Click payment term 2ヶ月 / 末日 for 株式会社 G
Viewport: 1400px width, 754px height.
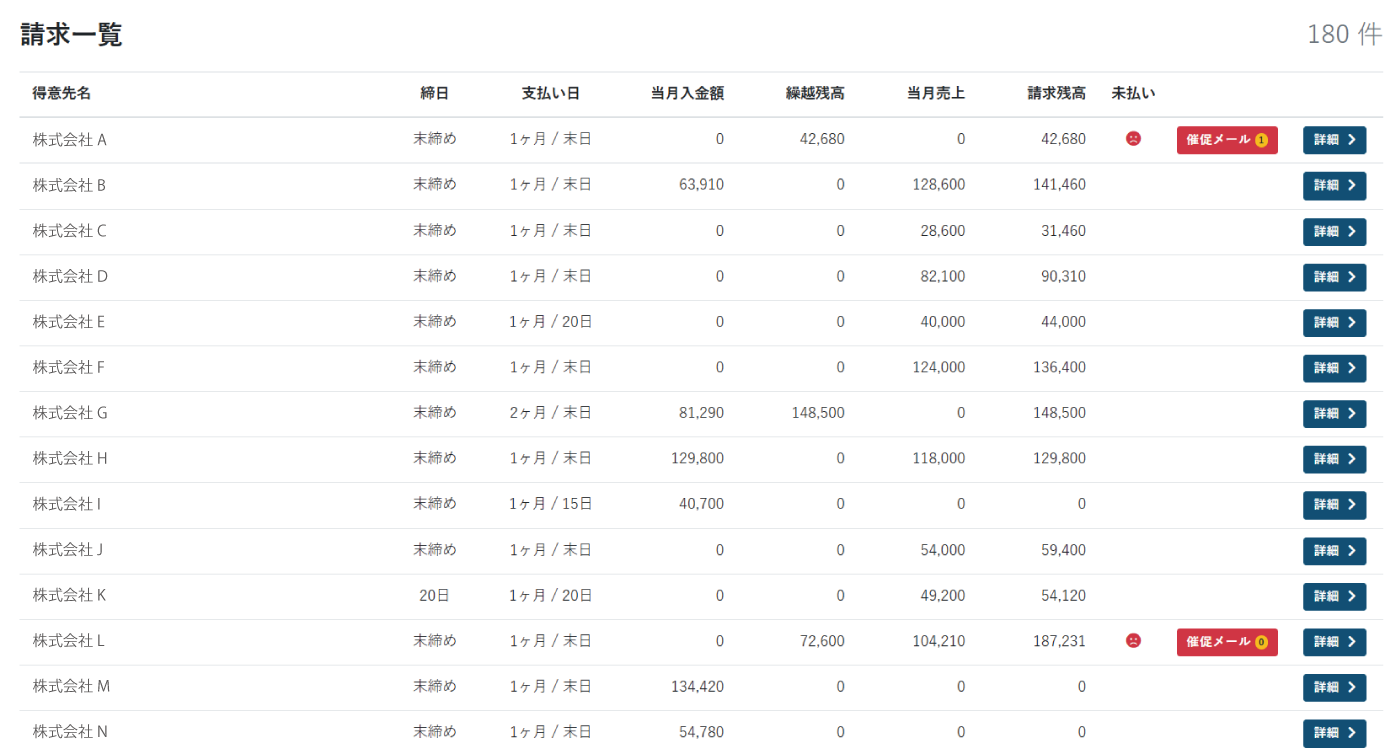tap(551, 413)
